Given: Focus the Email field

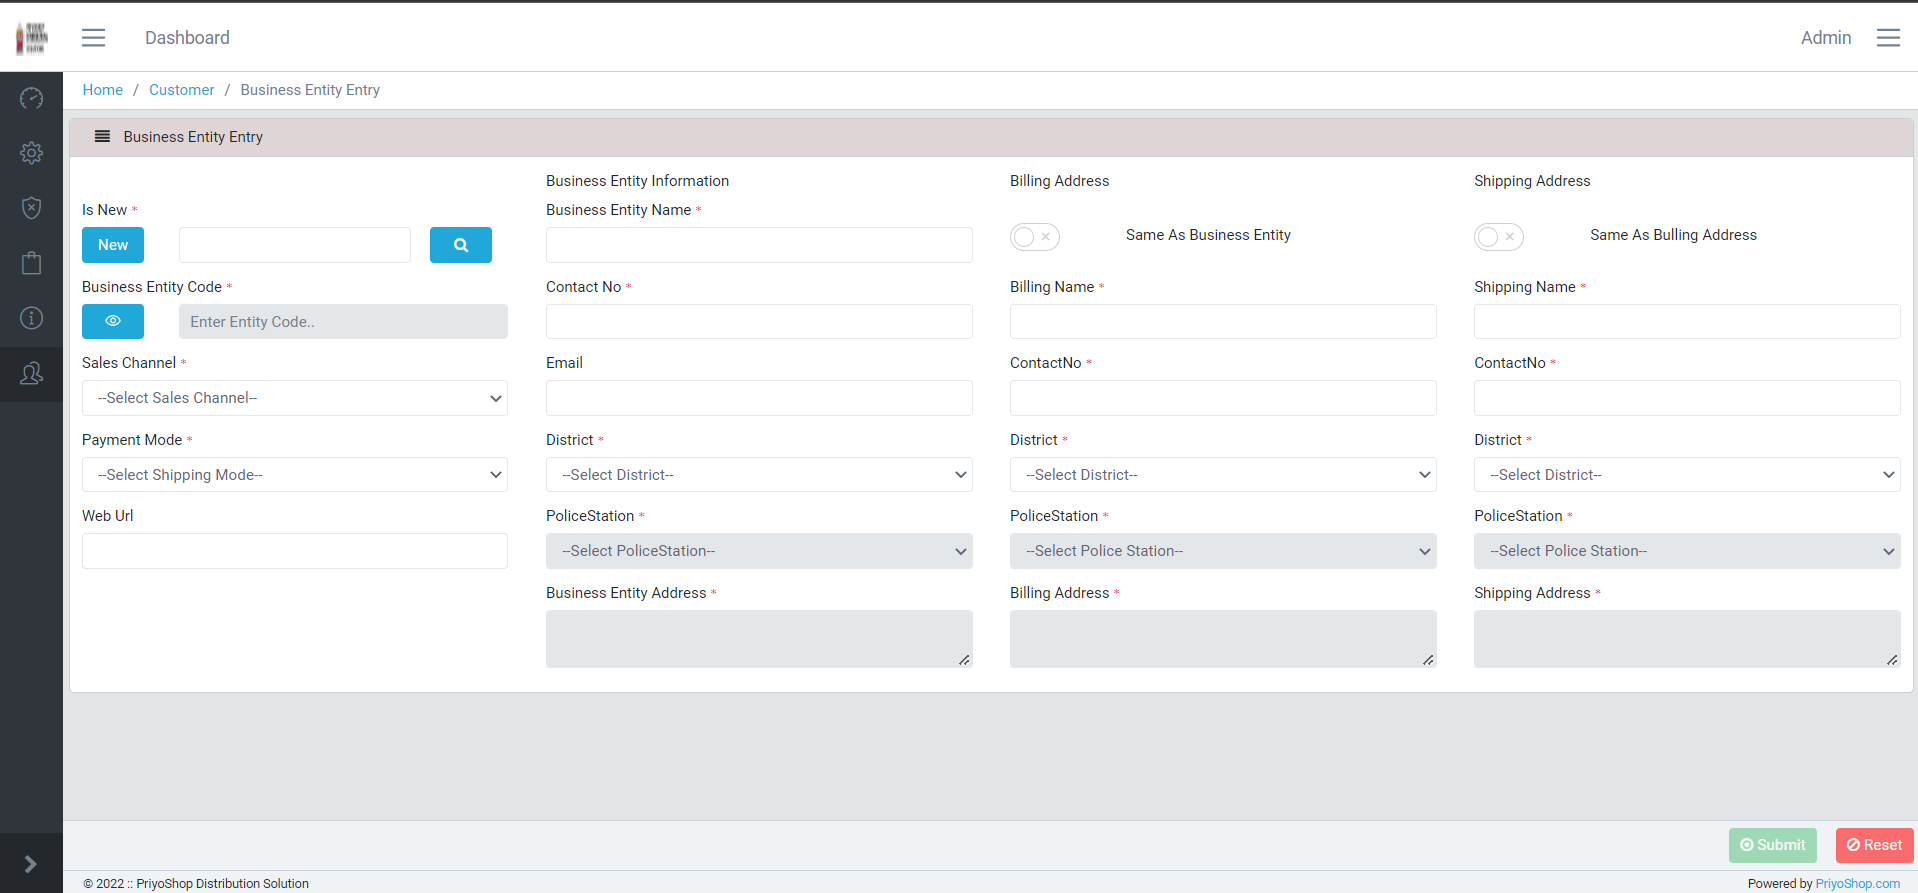Looking at the screenshot, I should point(759,398).
